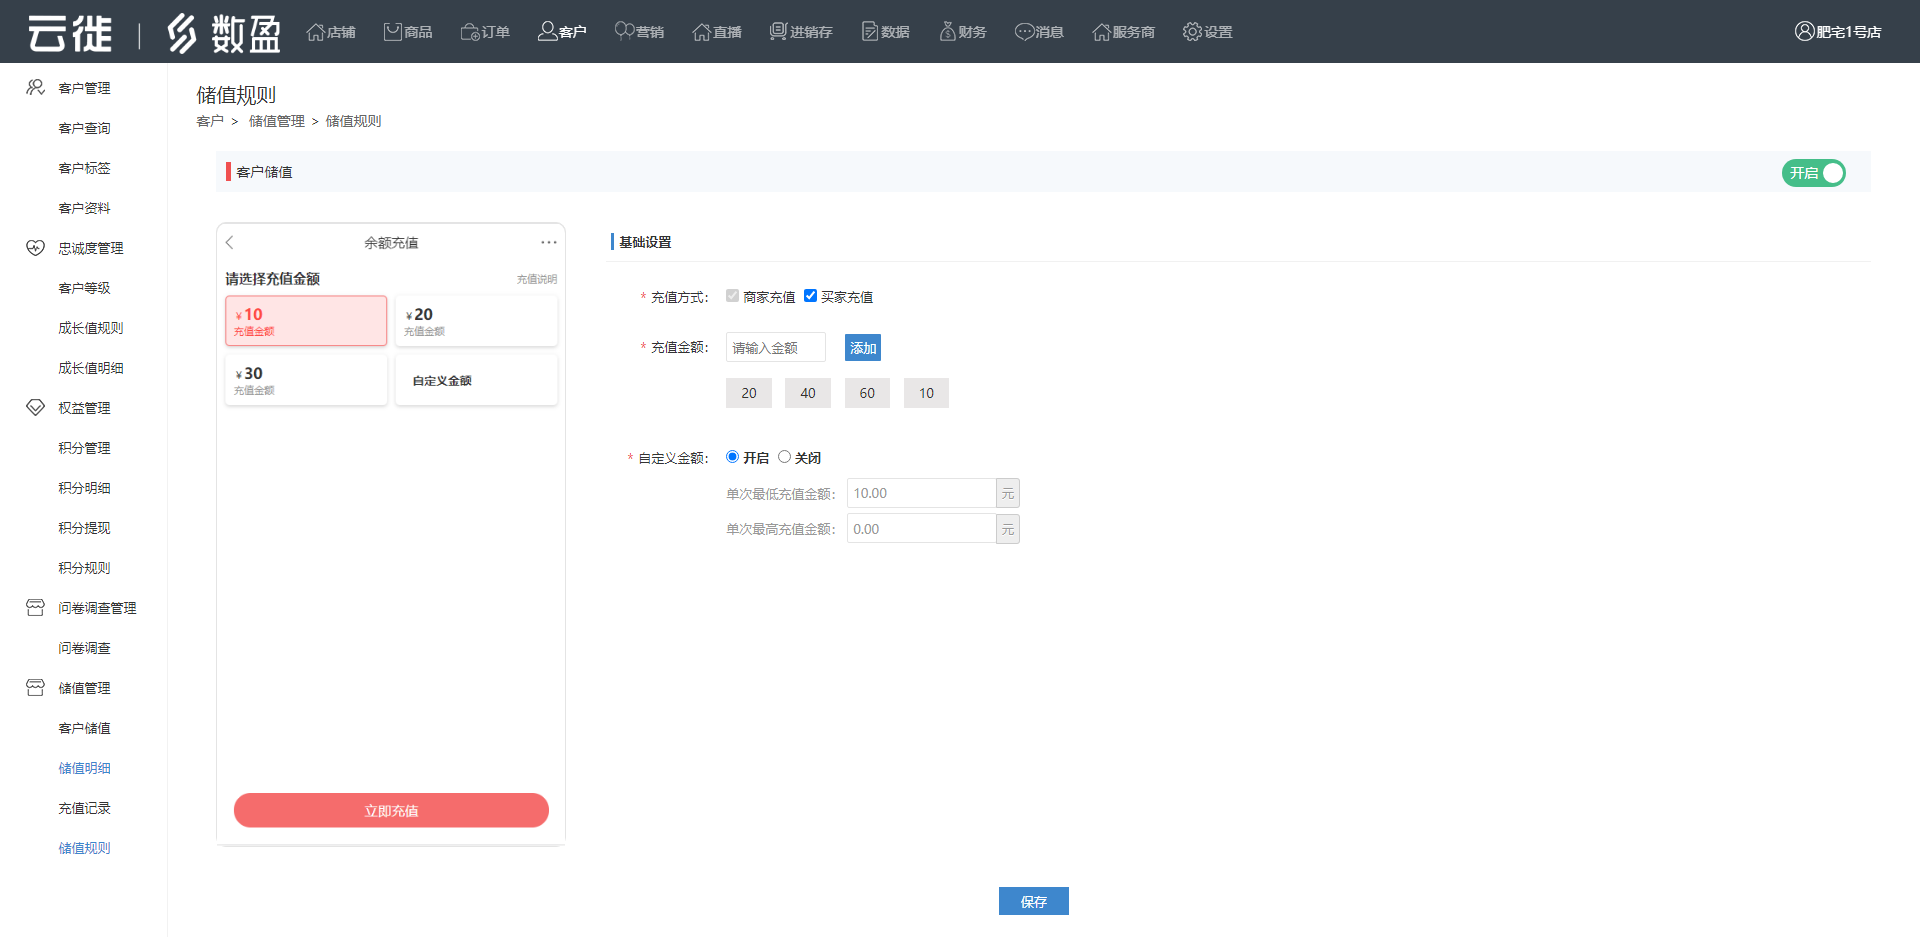The image size is (1920, 937).
Task: Toggle the 客户储值 开启 switch
Action: [x=1813, y=173]
